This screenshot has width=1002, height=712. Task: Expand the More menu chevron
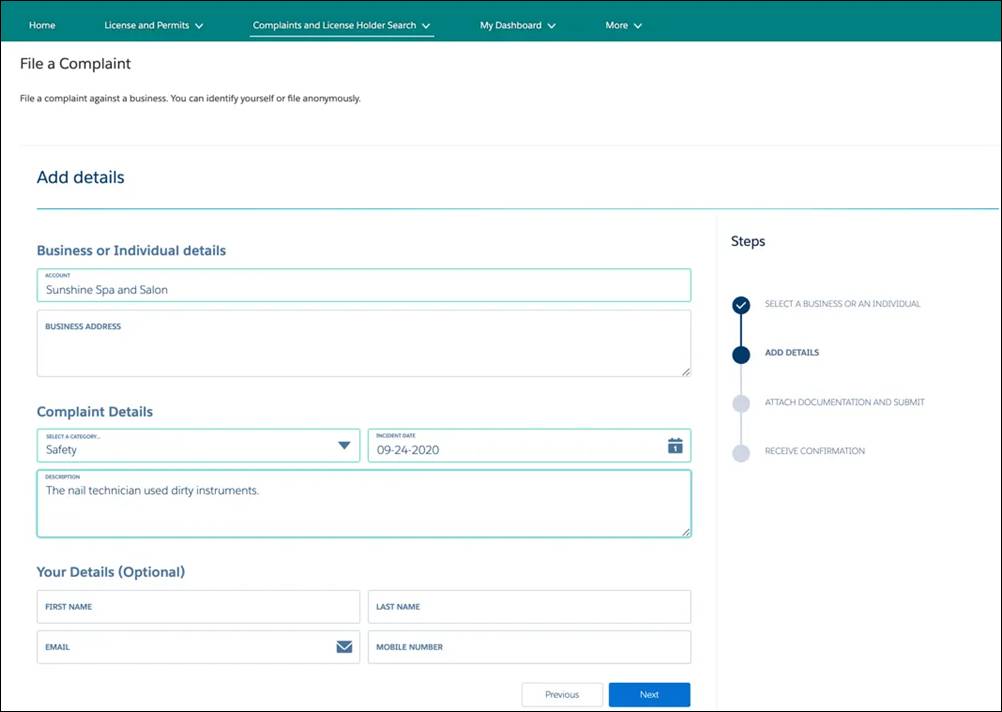tap(637, 26)
